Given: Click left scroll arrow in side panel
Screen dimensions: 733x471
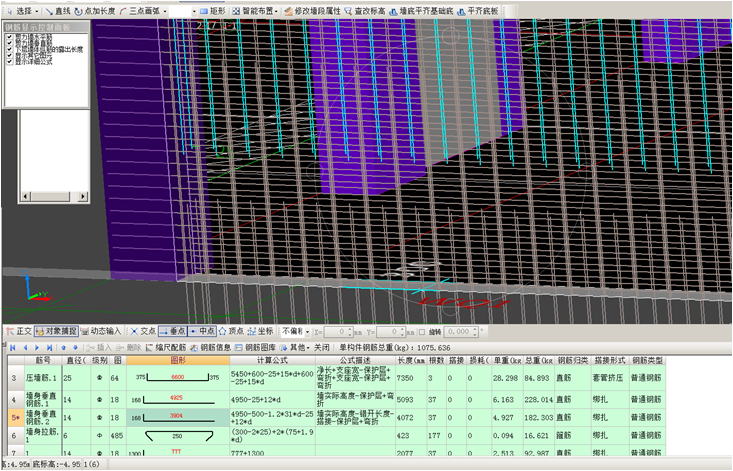Looking at the screenshot, I should pyautogui.click(x=26, y=197).
